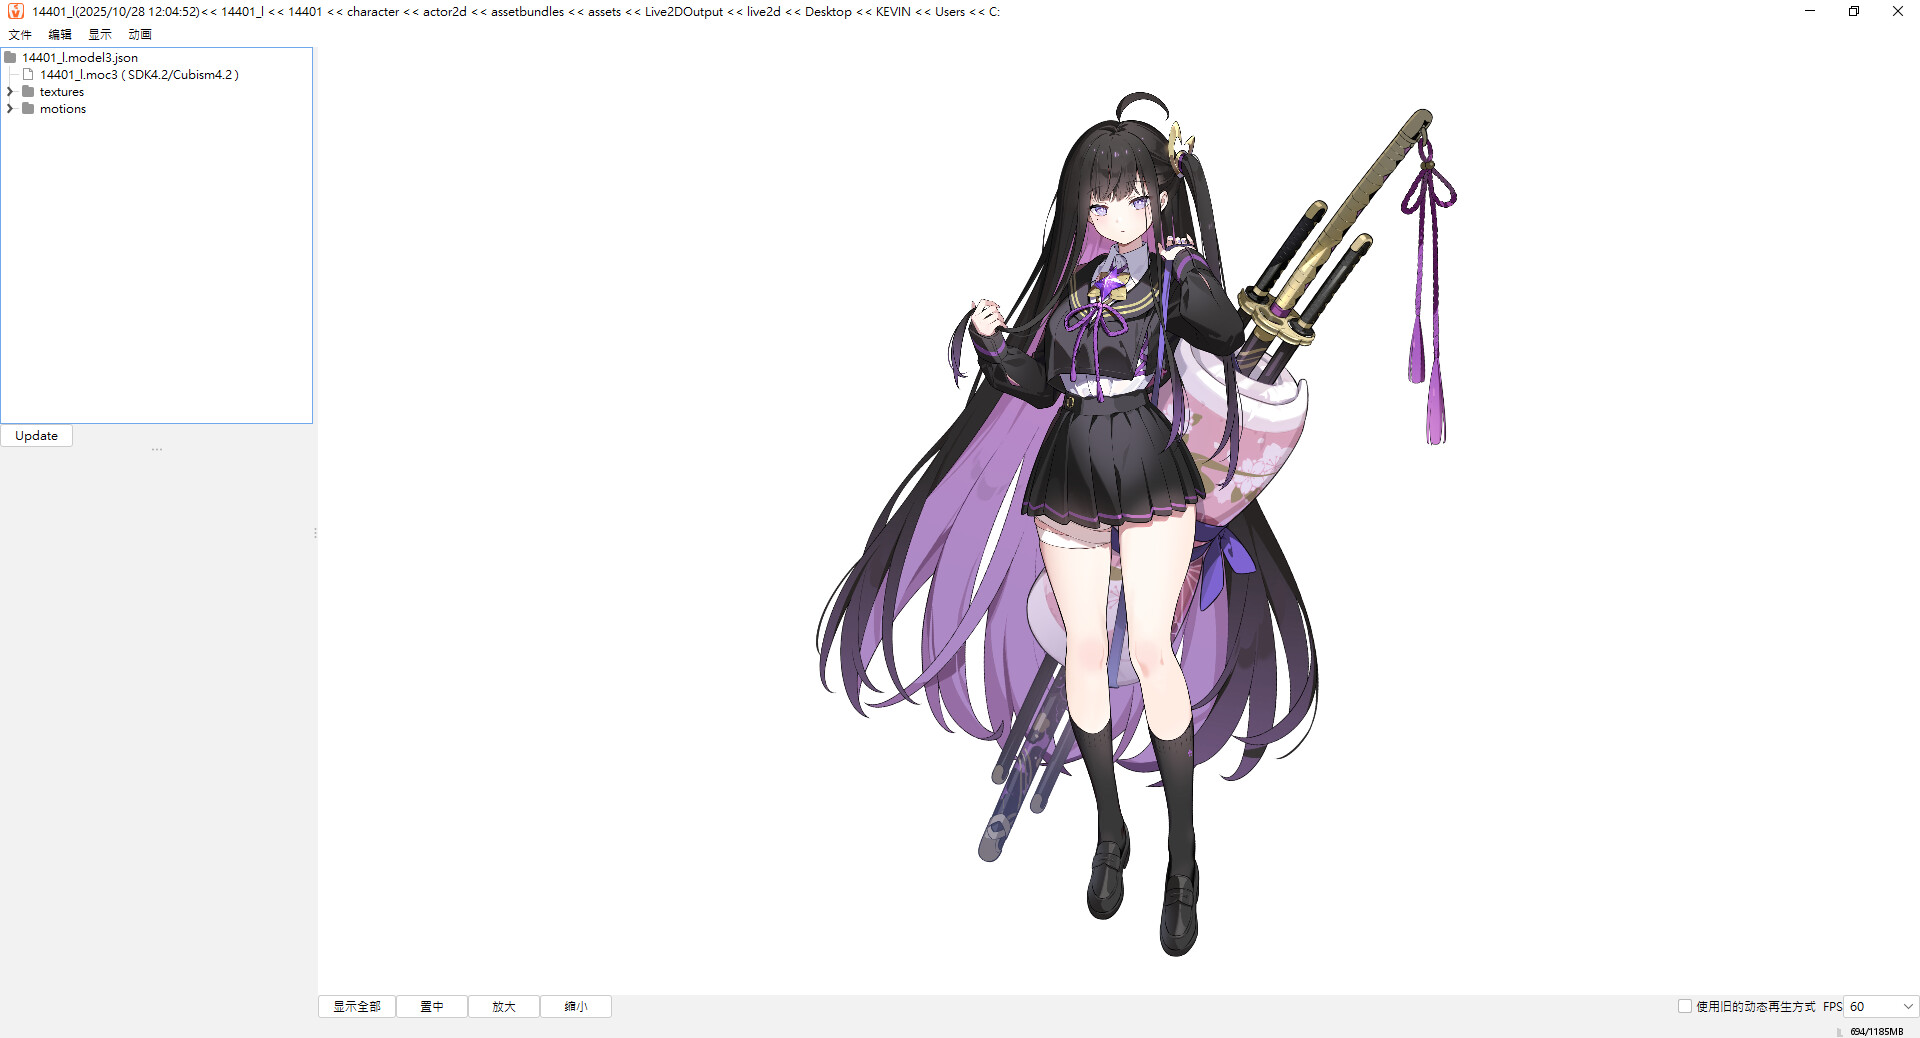Image resolution: width=1920 pixels, height=1038 pixels.
Task: Enable the 使用旧的动态再生方式 checkbox
Action: click(x=1685, y=1006)
